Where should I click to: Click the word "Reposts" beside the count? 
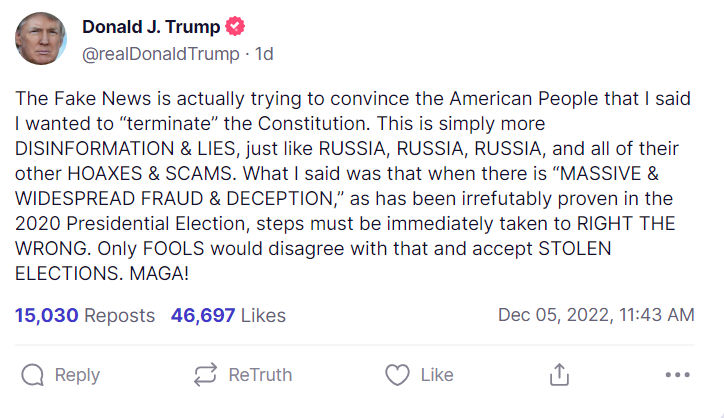point(119,316)
